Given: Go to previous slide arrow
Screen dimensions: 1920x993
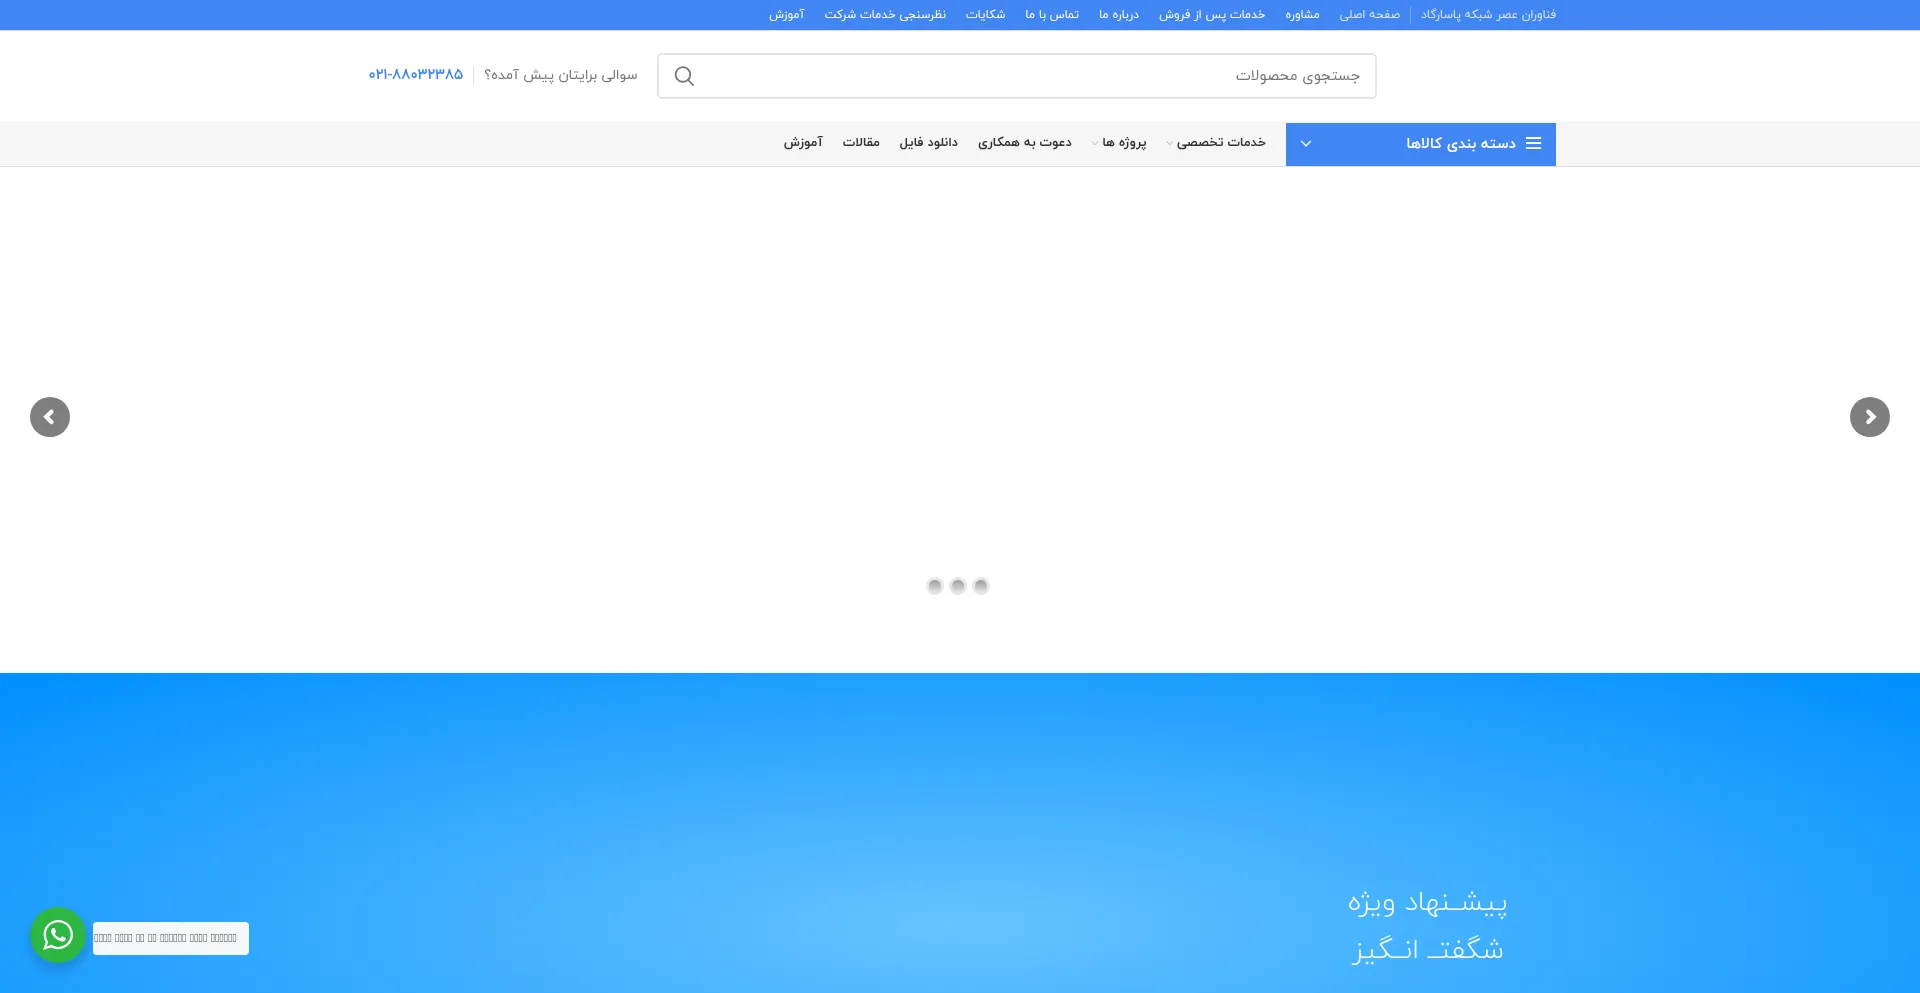Looking at the screenshot, I should 50,417.
